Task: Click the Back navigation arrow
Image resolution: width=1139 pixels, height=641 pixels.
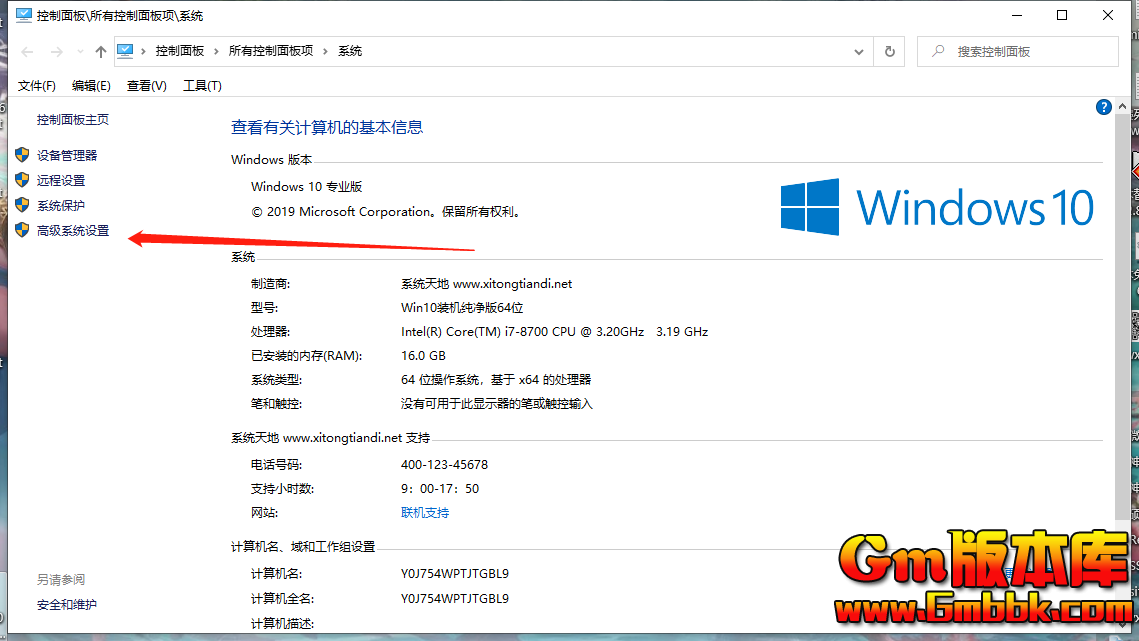Action: tap(27, 52)
